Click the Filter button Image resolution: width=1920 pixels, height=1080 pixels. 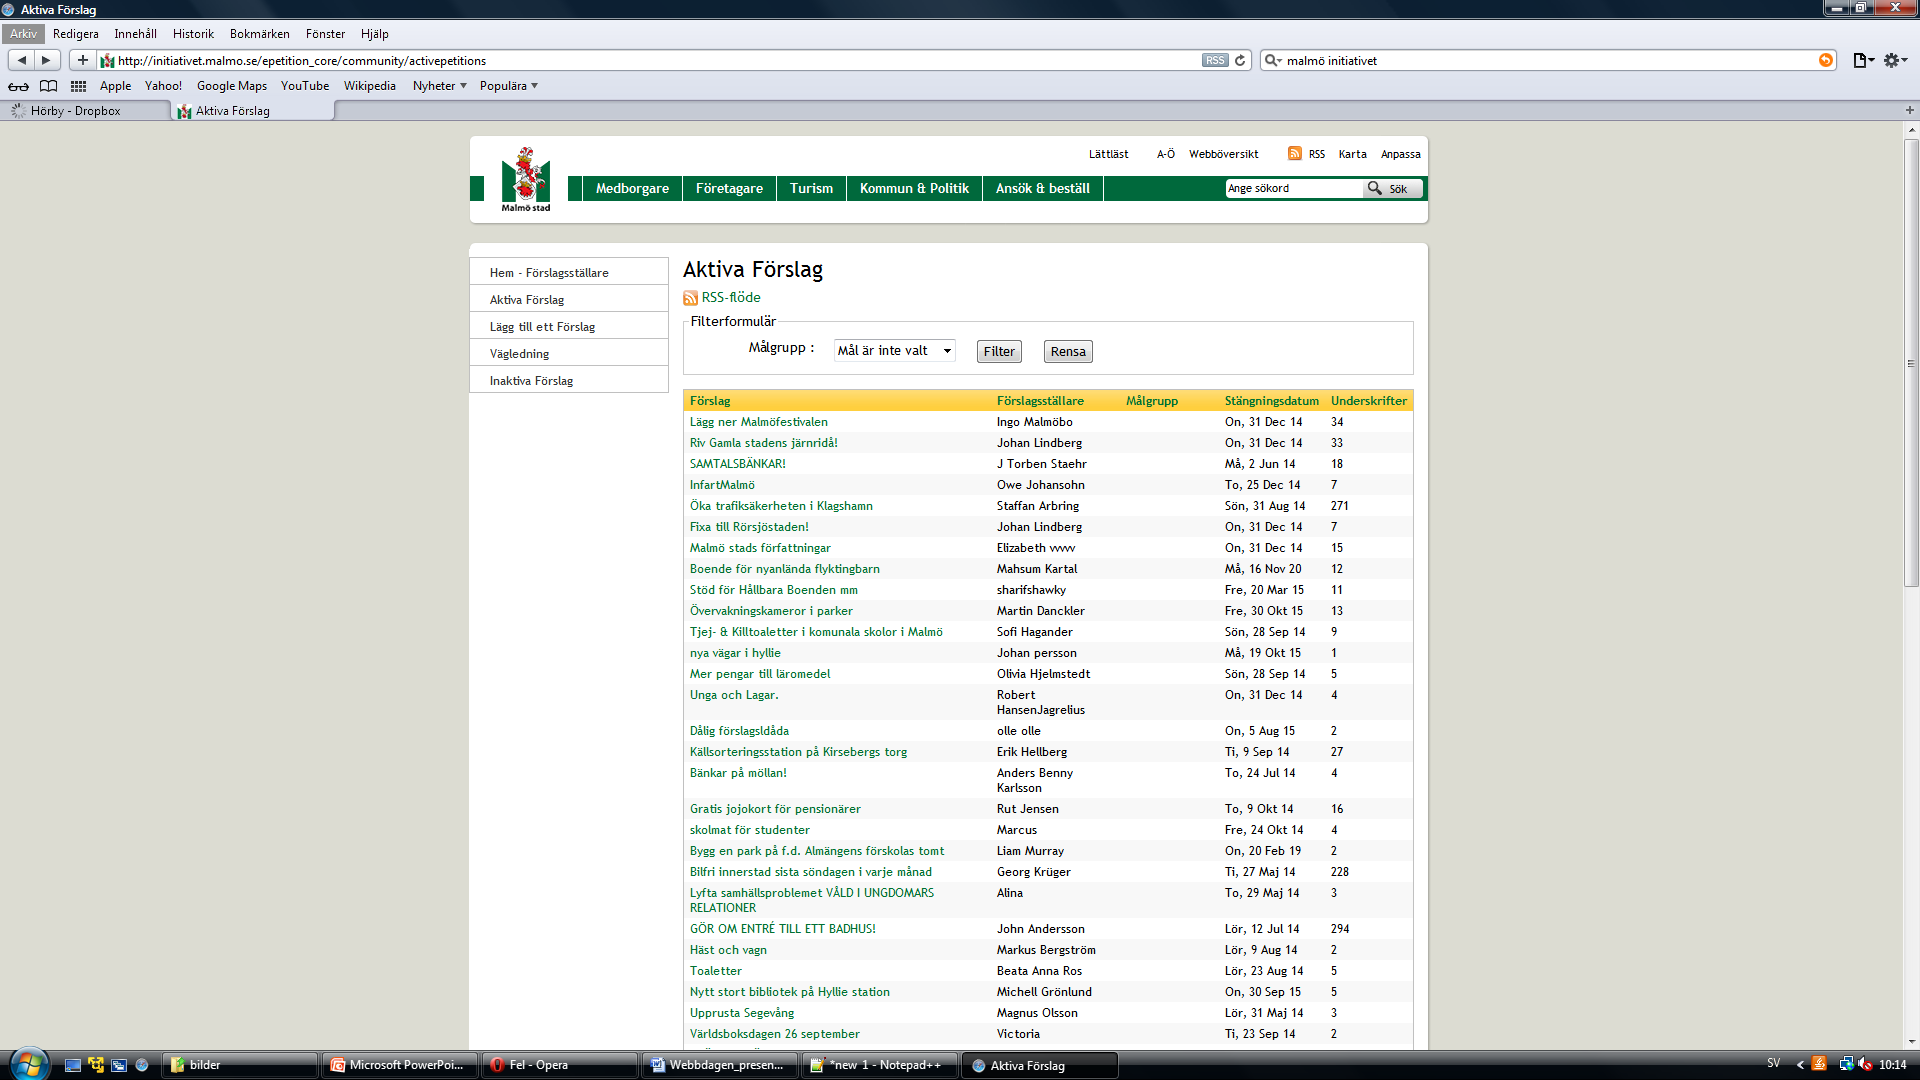coord(999,351)
